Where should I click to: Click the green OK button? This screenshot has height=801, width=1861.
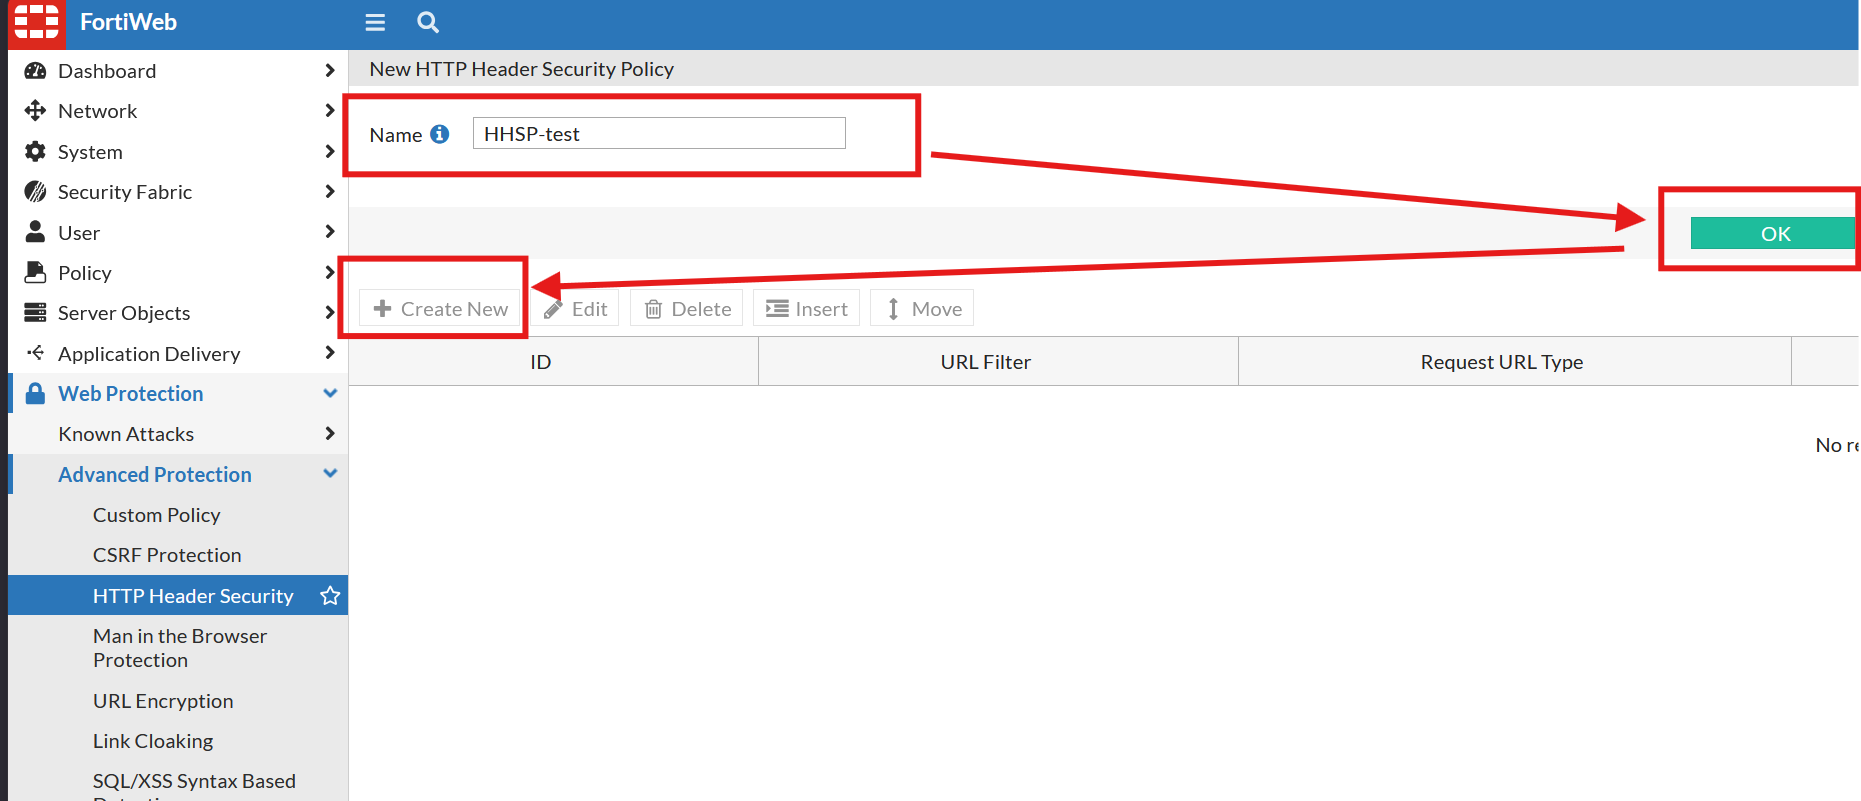[x=1773, y=233]
